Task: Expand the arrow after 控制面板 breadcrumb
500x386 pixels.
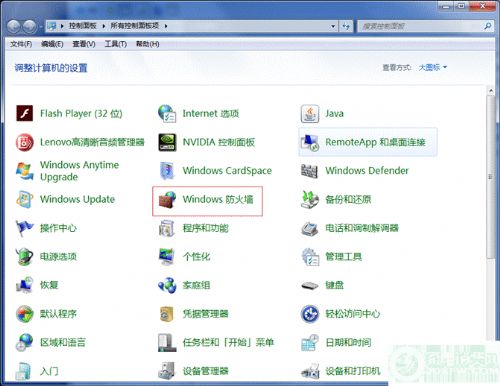Action: tap(104, 26)
